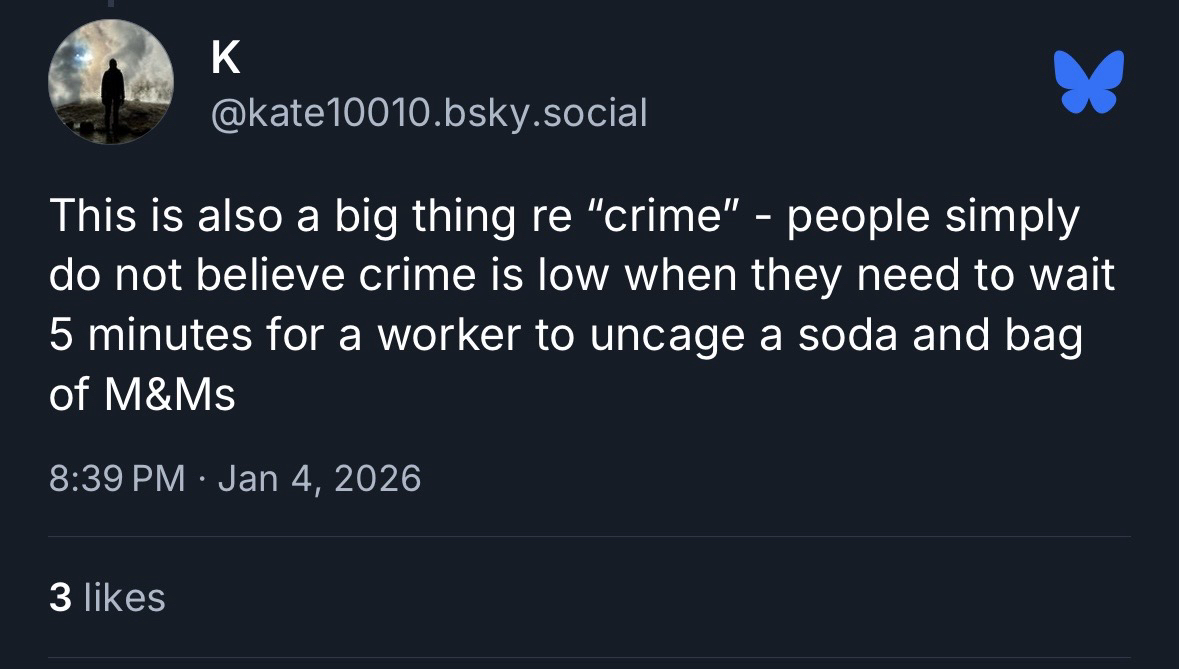Click the 8:39 PM timestamp

pos(117,478)
